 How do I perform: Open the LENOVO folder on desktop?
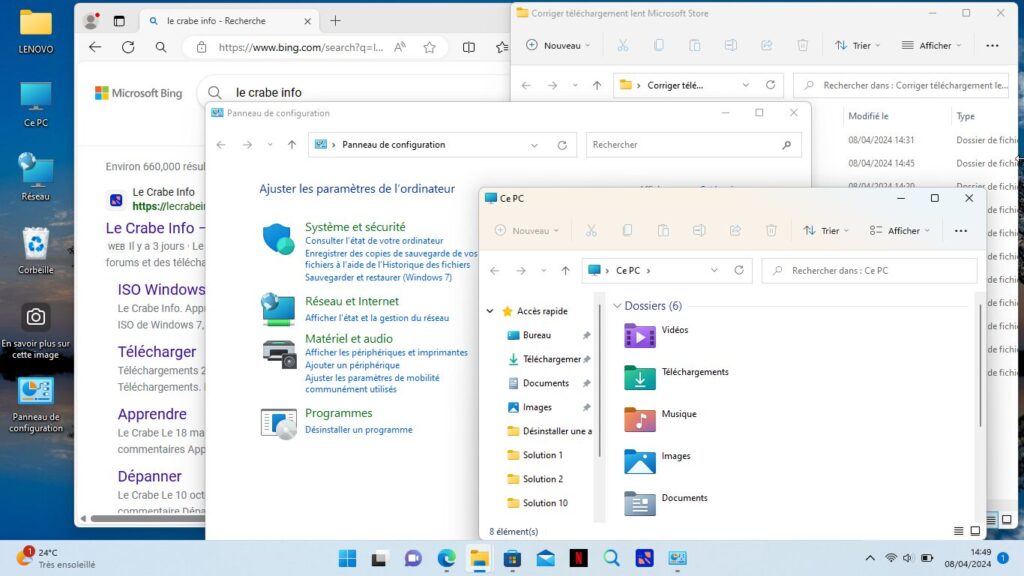click(x=35, y=31)
